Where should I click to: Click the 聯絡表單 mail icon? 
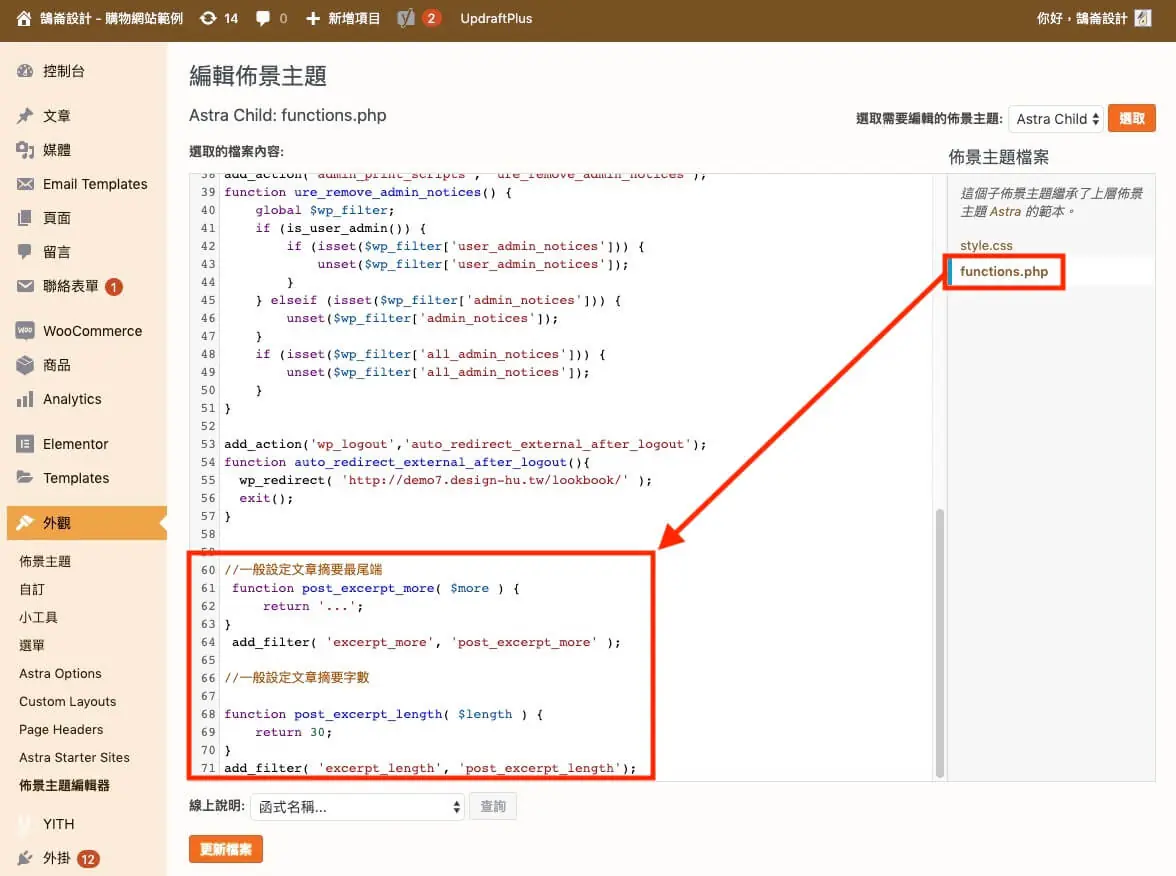click(x=25, y=286)
